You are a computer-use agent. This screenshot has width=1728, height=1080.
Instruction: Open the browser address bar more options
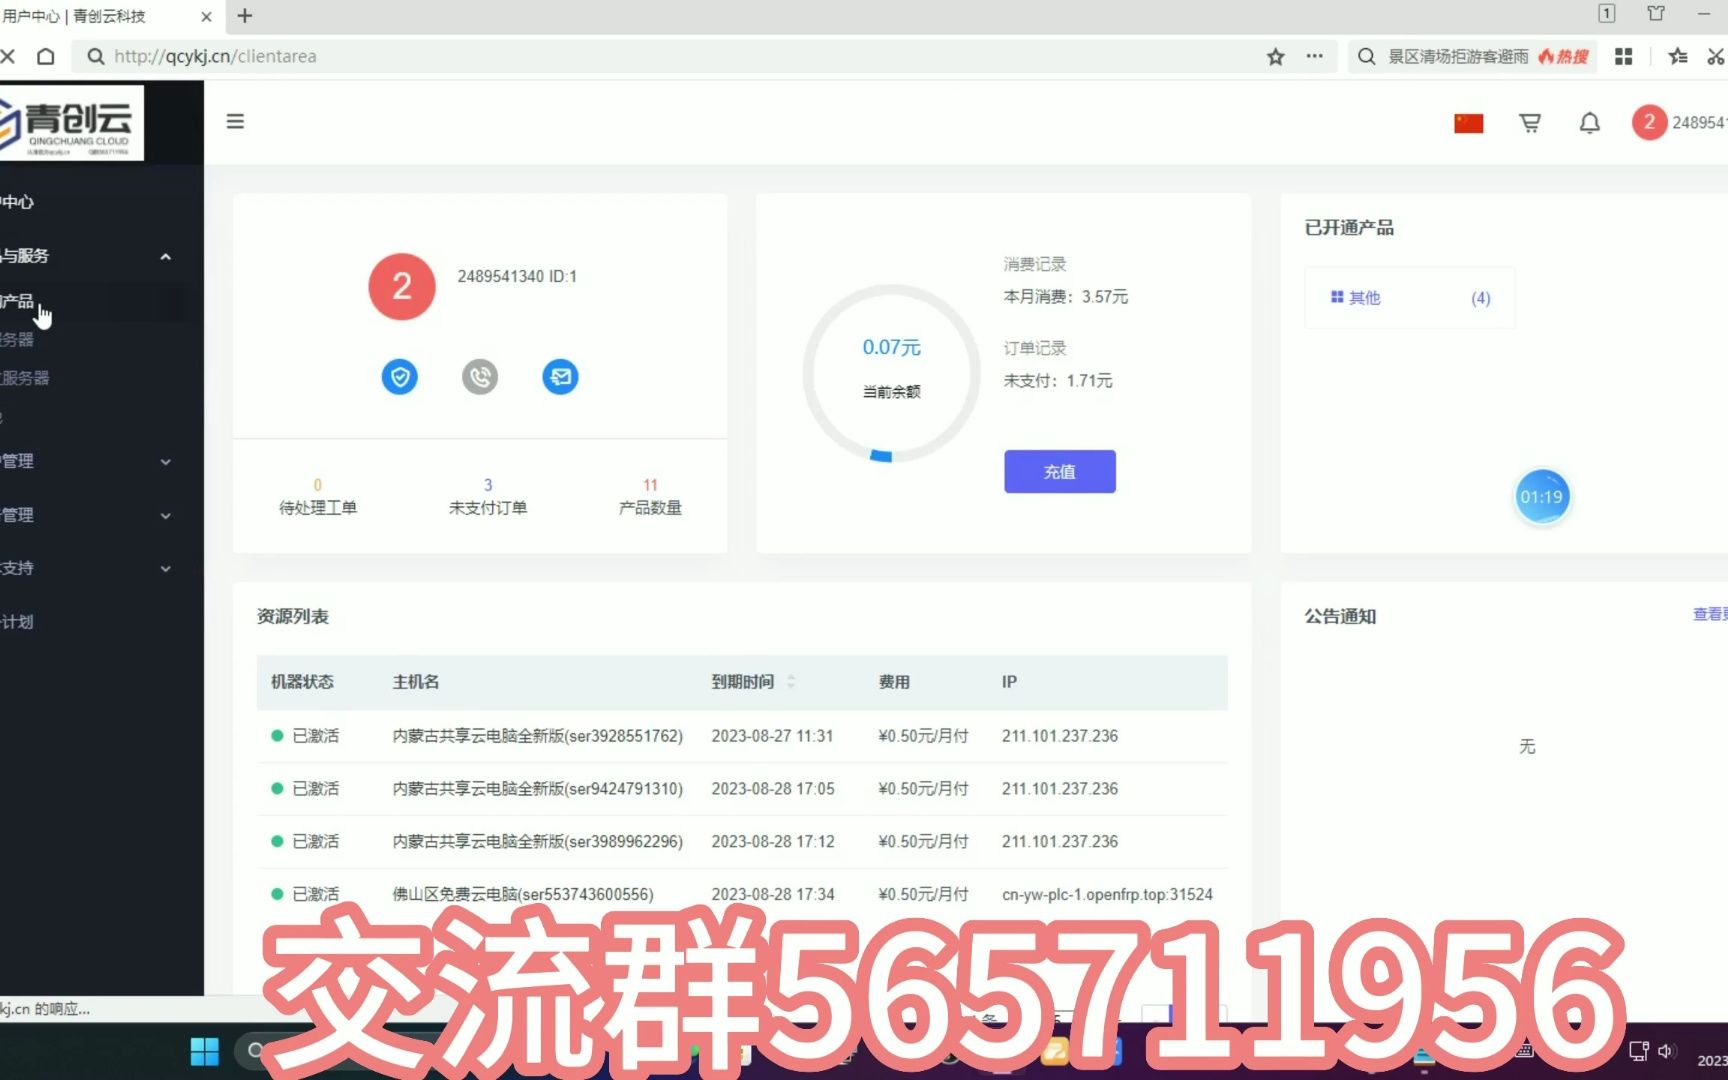[x=1314, y=57]
